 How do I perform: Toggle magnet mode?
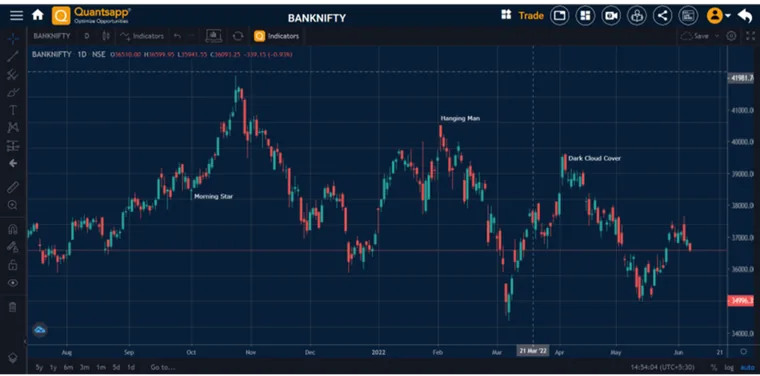pyautogui.click(x=13, y=229)
